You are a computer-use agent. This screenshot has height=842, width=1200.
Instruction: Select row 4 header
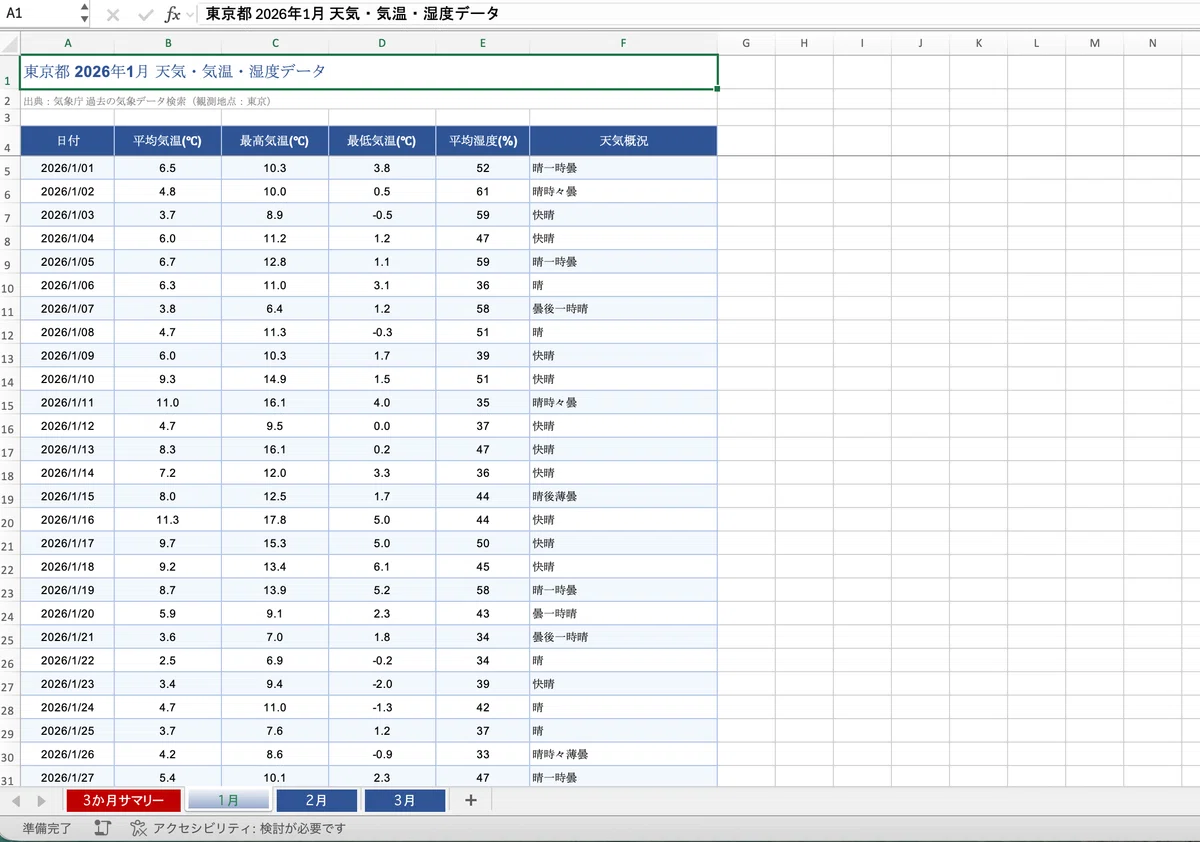click(x=10, y=141)
